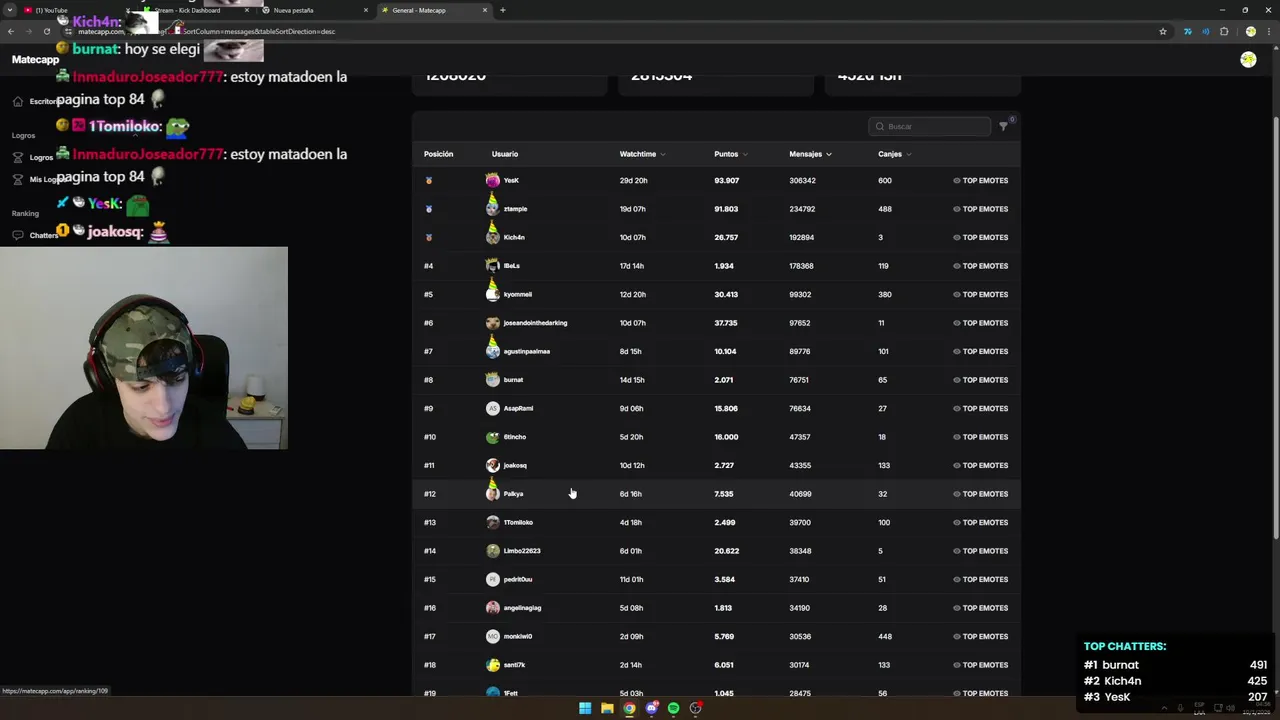This screenshot has height=720, width=1280.
Task: Open the Chrome profile avatar
Action: coord(1250,31)
